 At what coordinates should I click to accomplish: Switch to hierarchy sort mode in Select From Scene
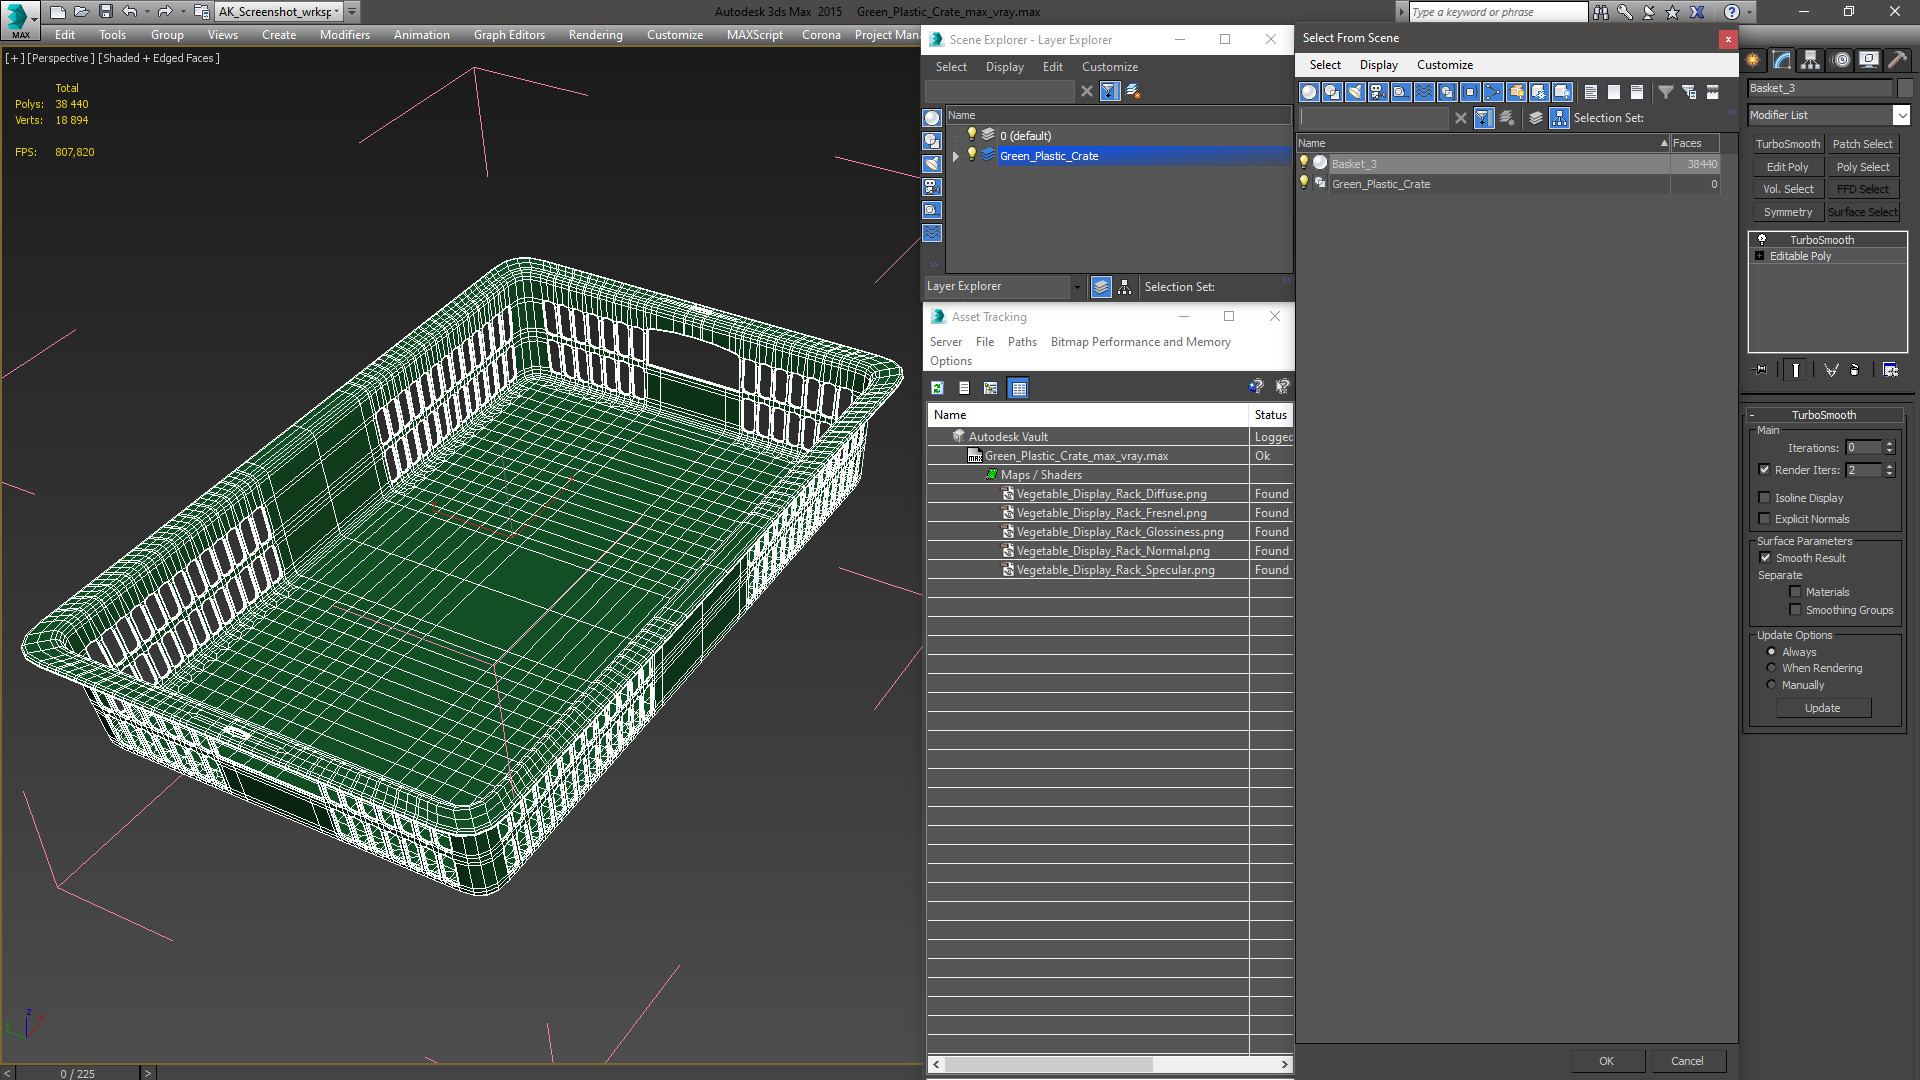click(1560, 118)
